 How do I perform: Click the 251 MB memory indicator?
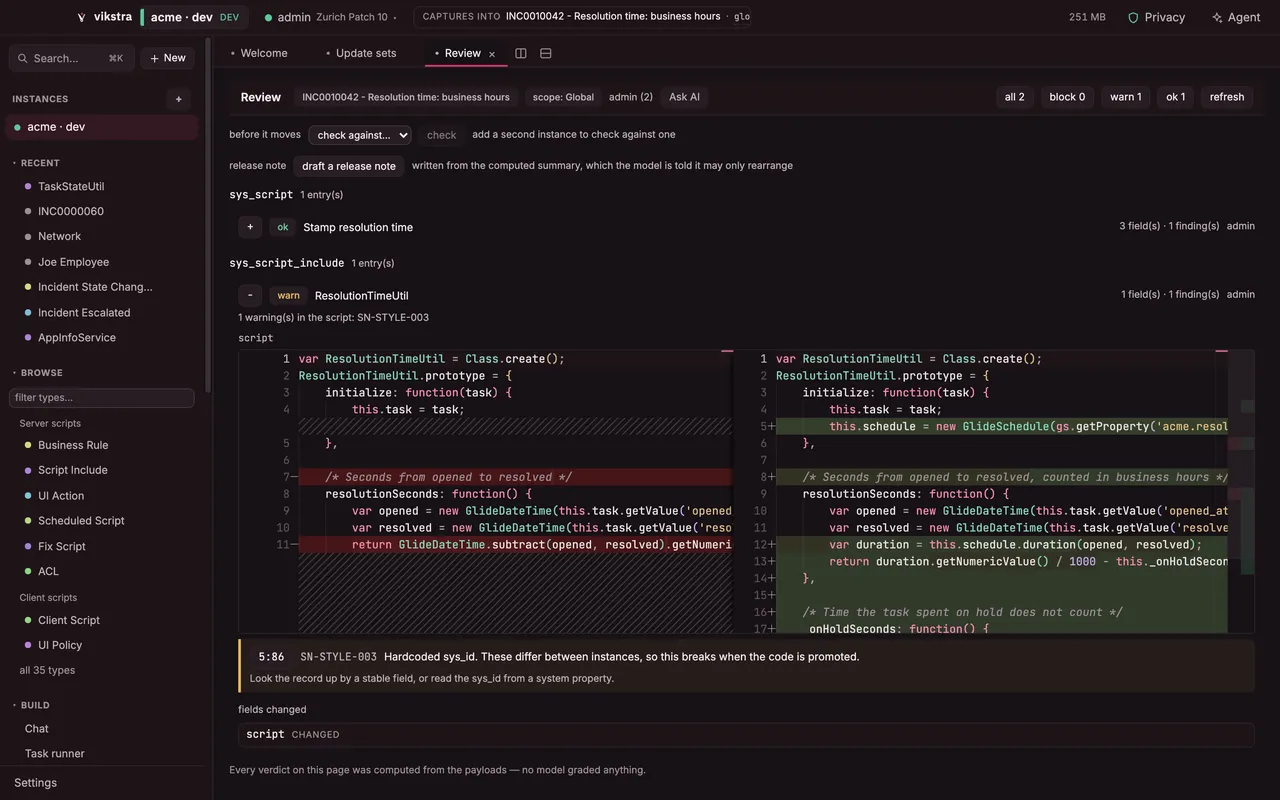tap(1087, 17)
